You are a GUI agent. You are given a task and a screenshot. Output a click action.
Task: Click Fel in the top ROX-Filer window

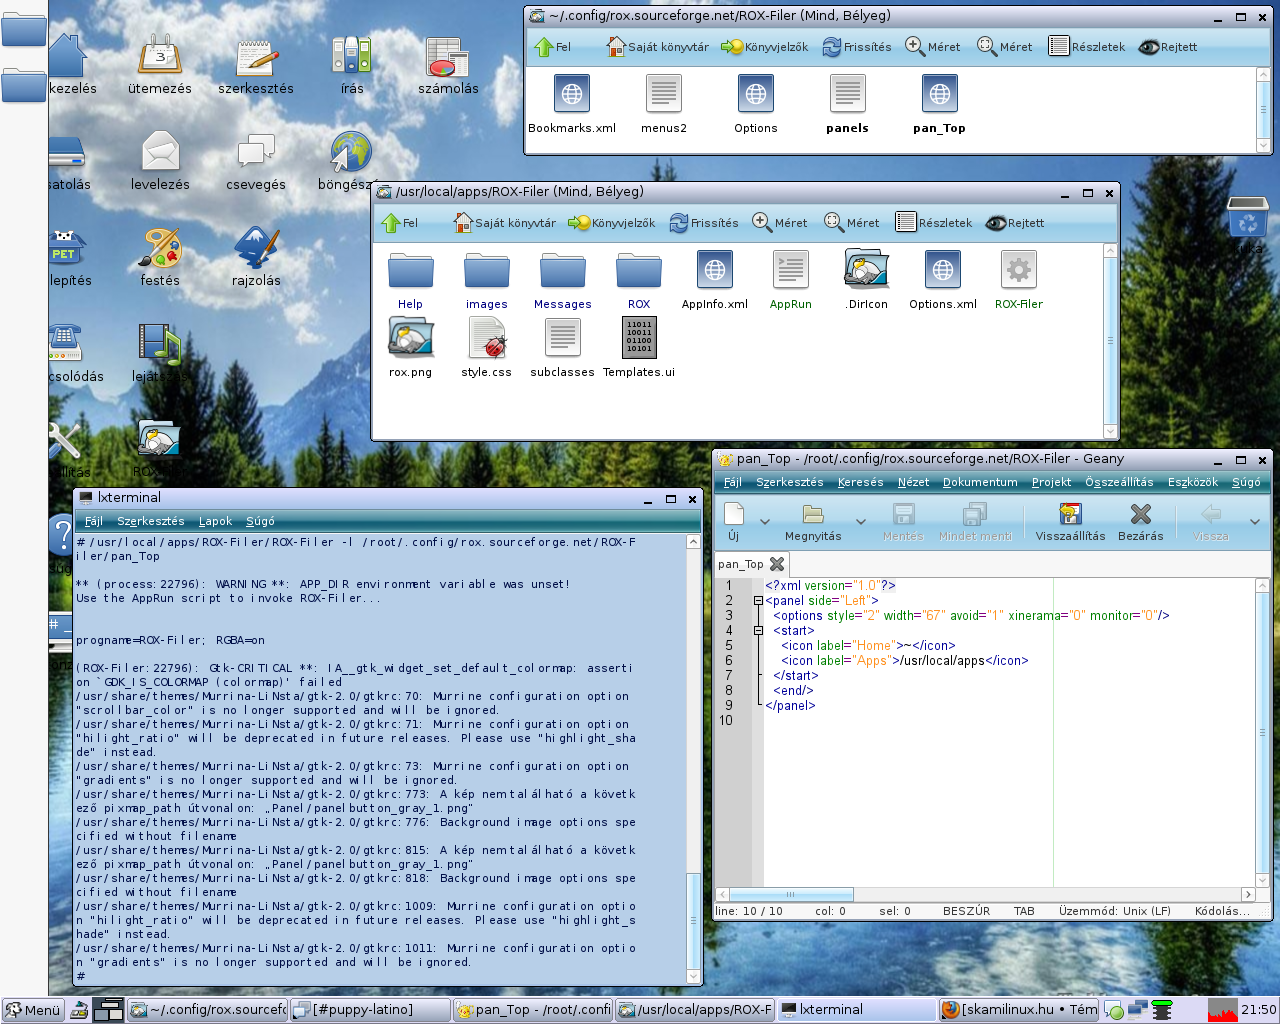pyautogui.click(x=552, y=47)
